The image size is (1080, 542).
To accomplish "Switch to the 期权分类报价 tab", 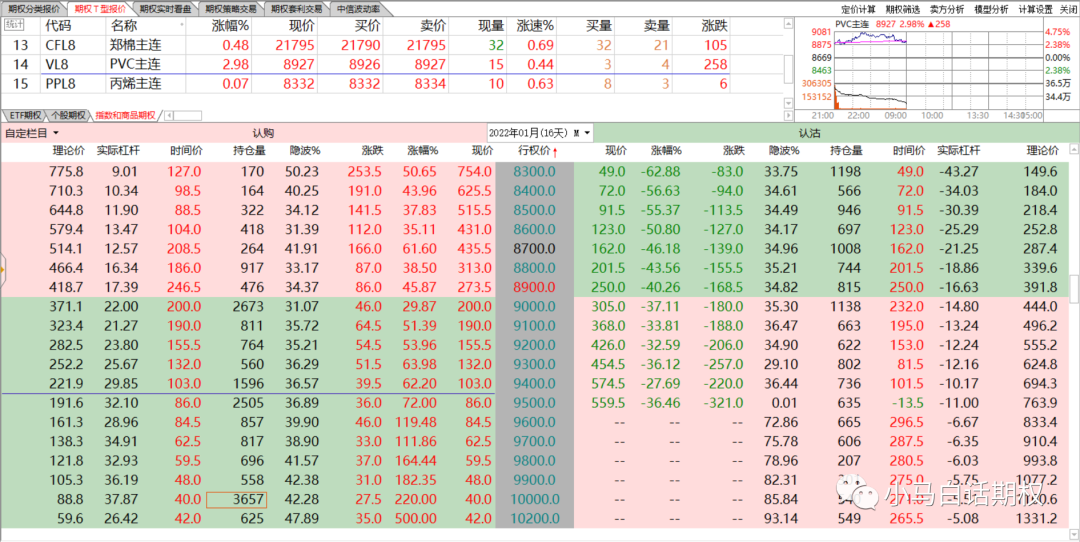I will (34, 8).
